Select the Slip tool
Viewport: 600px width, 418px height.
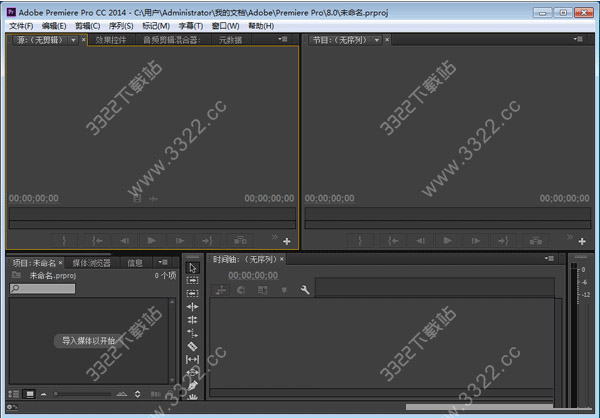coord(192,359)
